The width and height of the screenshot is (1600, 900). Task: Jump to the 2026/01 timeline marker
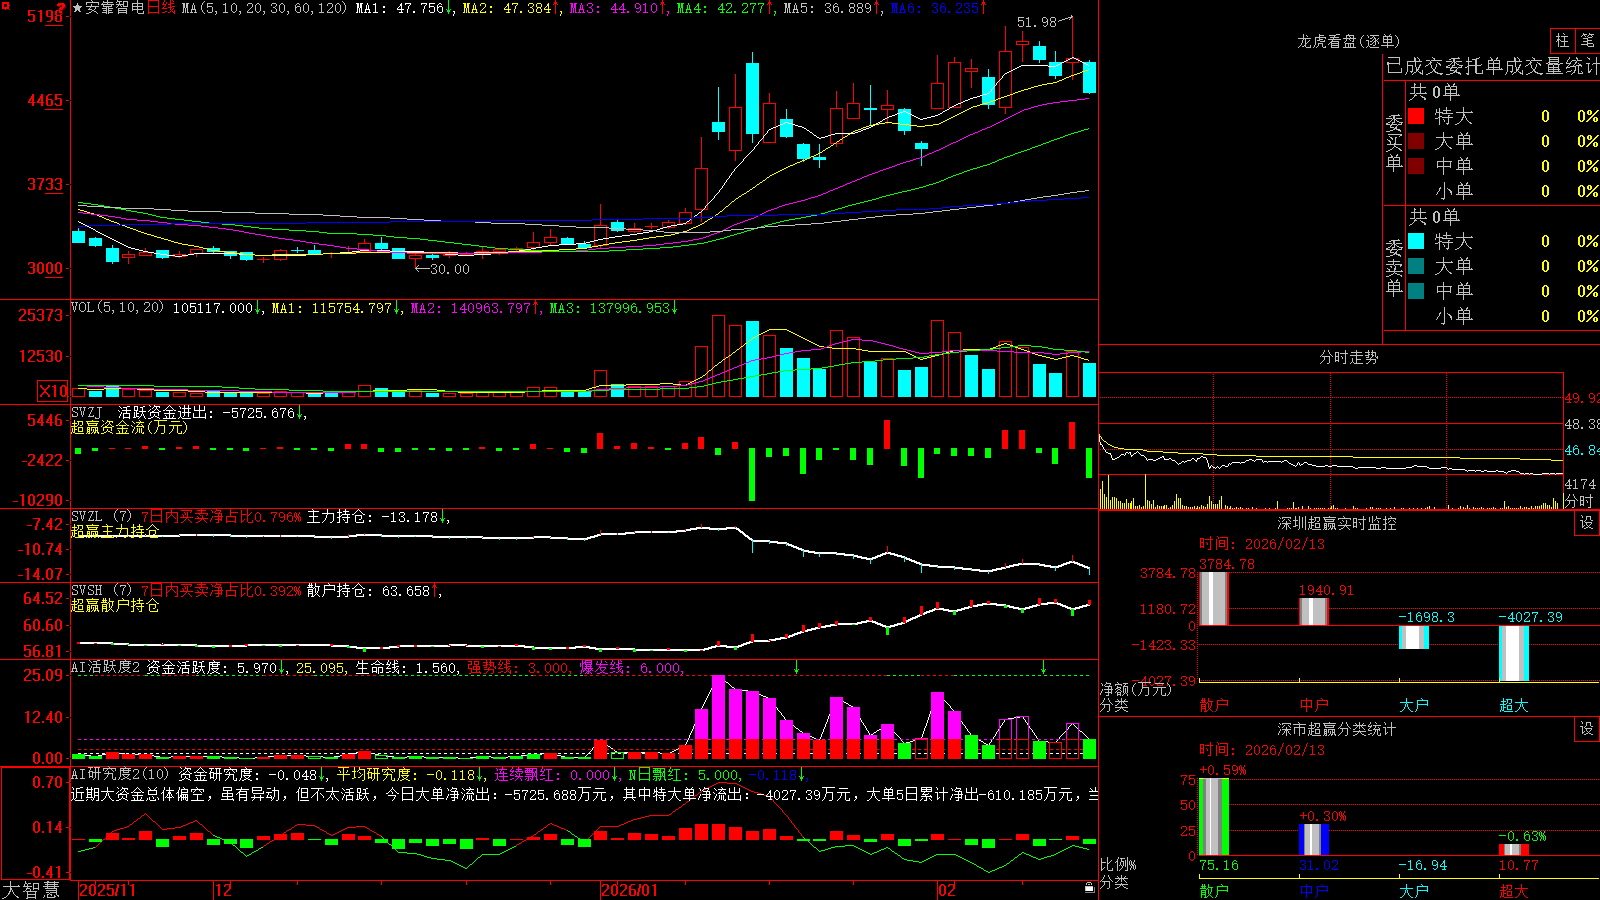click(x=629, y=890)
